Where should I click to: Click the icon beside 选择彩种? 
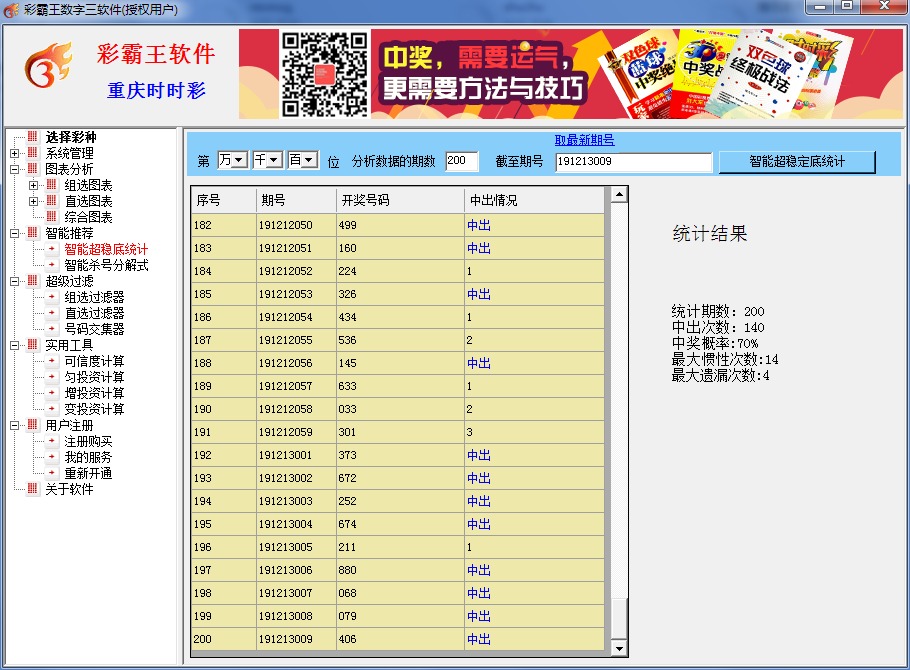point(32,137)
